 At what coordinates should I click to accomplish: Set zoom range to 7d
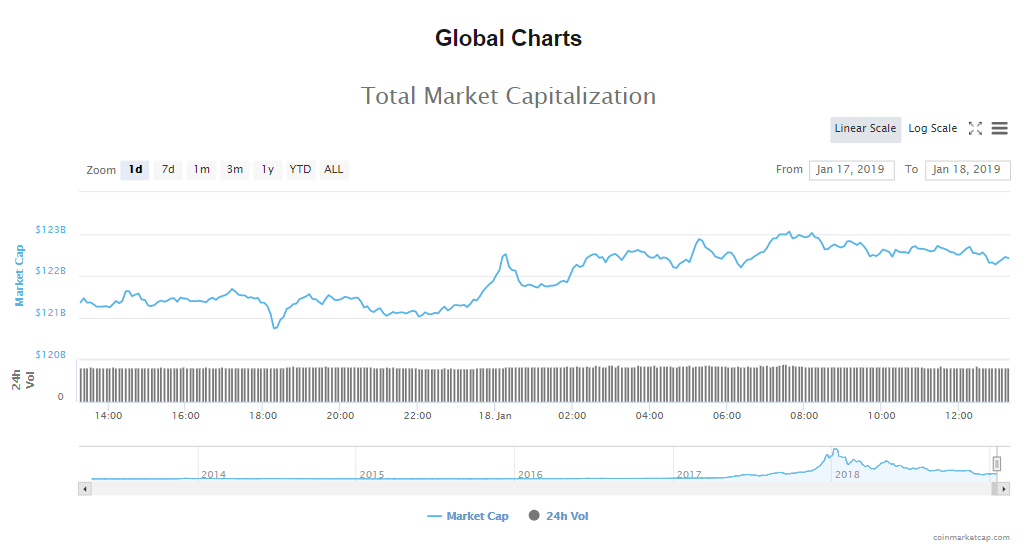[168, 170]
